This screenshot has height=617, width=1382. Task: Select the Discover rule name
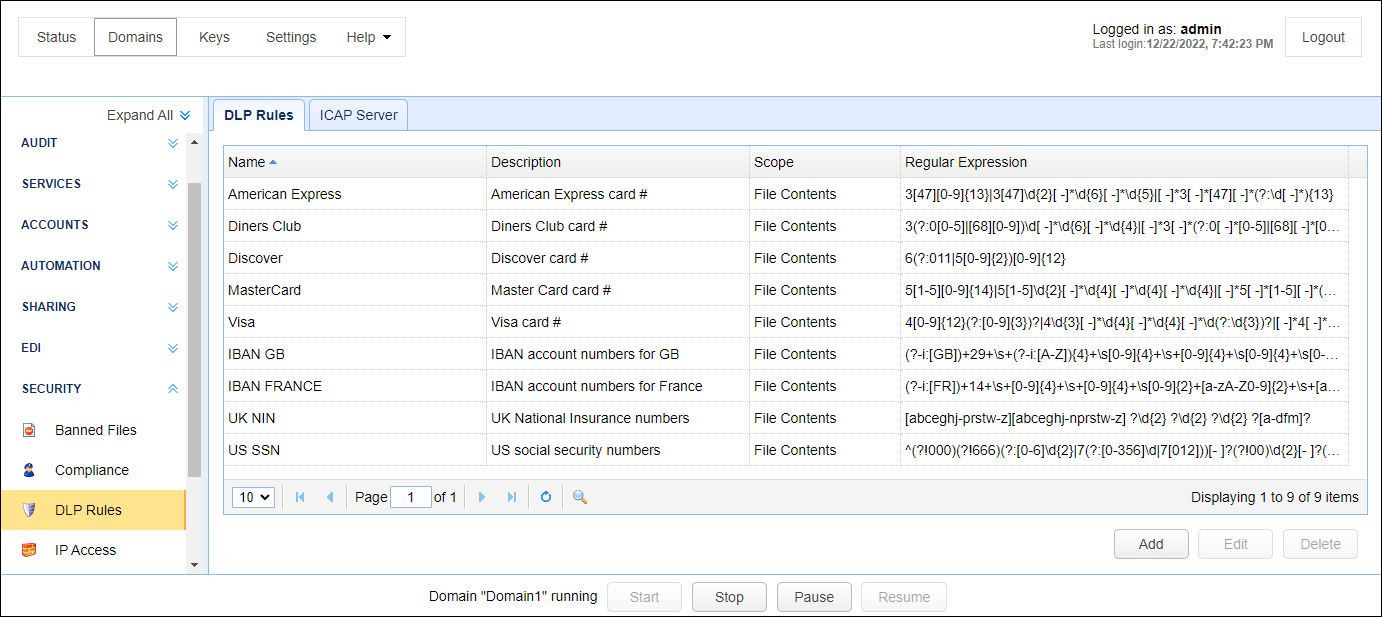coord(255,258)
